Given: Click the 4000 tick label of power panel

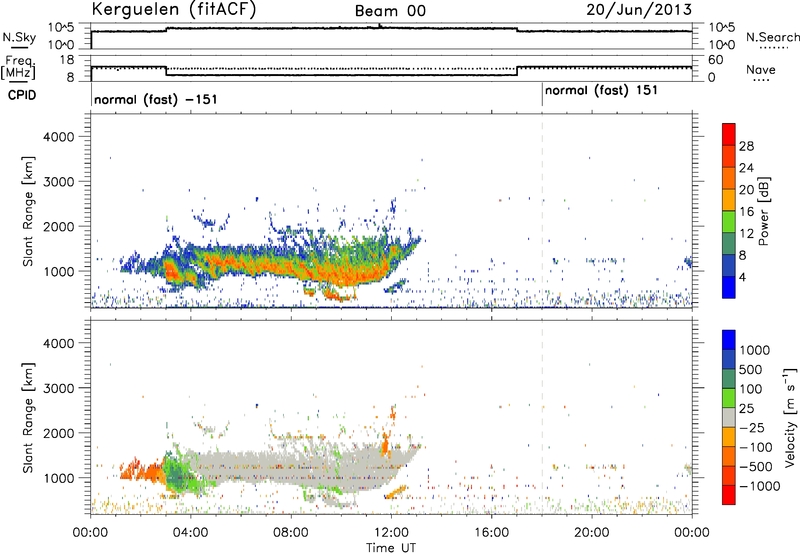Looking at the screenshot, I should pyautogui.click(x=59, y=137).
